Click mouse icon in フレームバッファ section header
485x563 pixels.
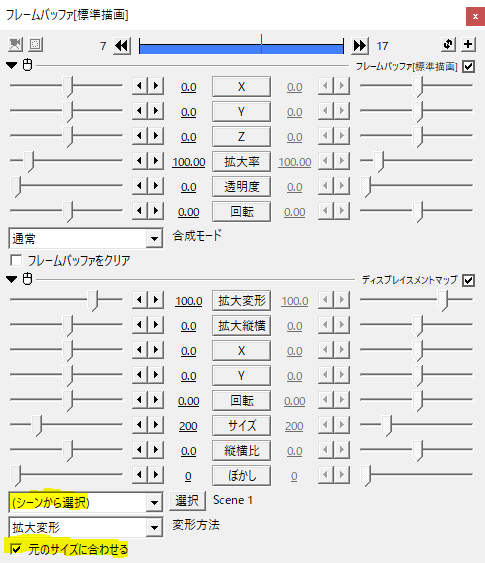coord(27,65)
